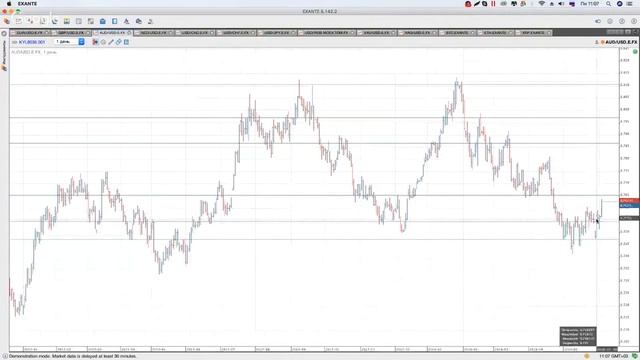Viewport: 640px width, 360px height.
Task: Click the red price label on price axis
Action: [x=629, y=201]
